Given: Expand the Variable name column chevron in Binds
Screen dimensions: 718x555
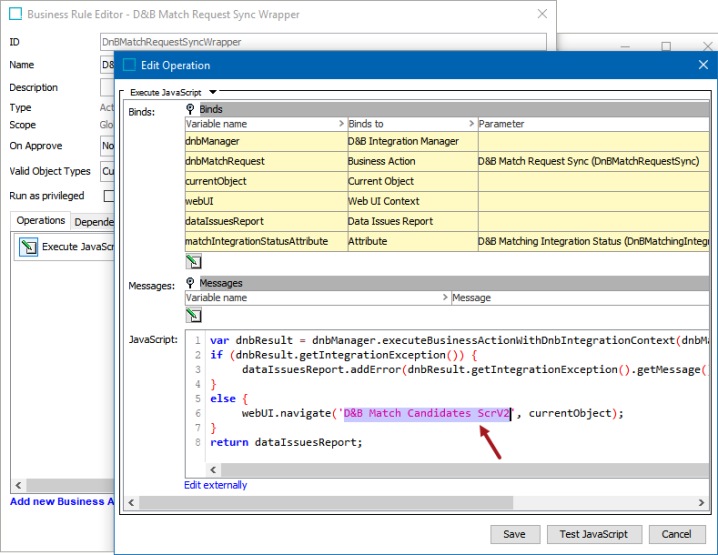Looking at the screenshot, I should 341,124.
